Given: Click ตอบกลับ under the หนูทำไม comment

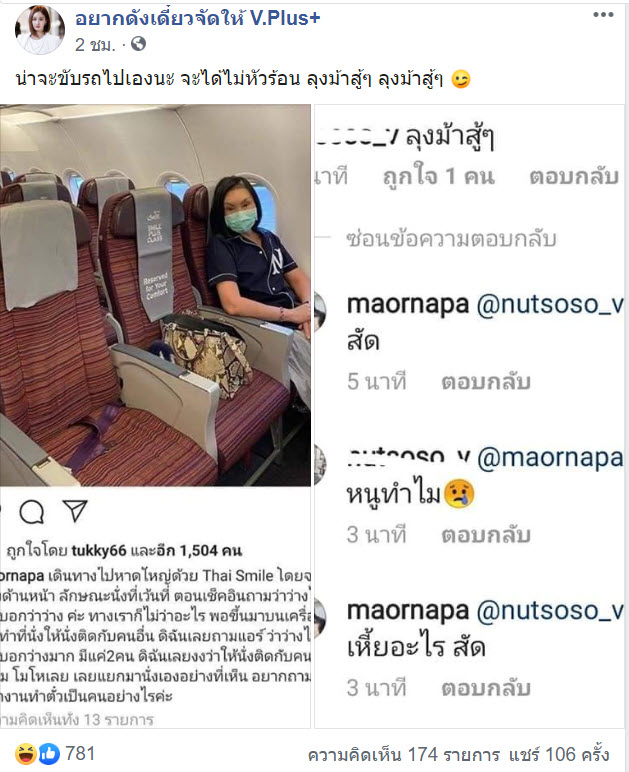Looking at the screenshot, I should pos(486,535).
